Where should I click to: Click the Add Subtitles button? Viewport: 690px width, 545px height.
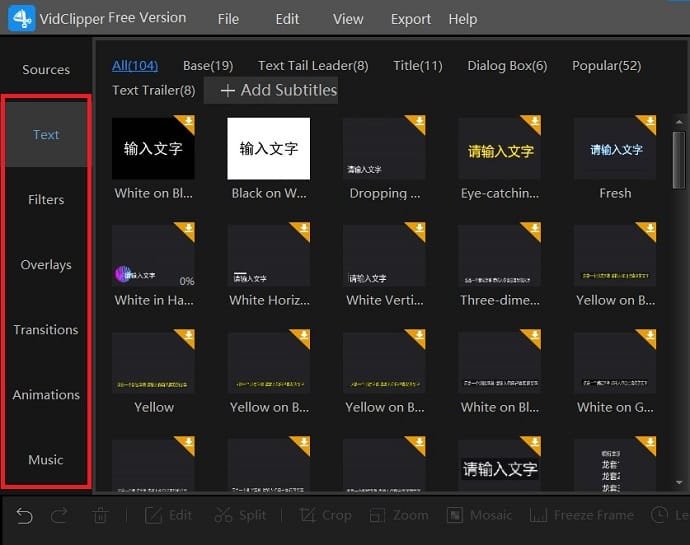pos(271,90)
